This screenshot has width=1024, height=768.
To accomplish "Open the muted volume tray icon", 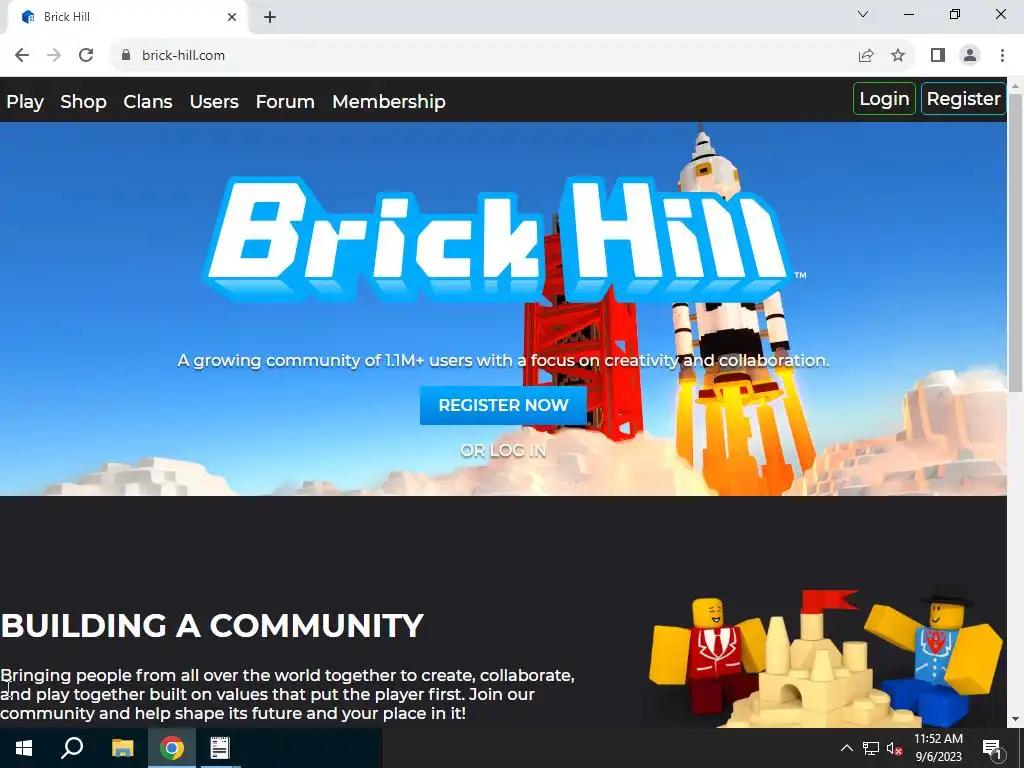I will tap(894, 748).
